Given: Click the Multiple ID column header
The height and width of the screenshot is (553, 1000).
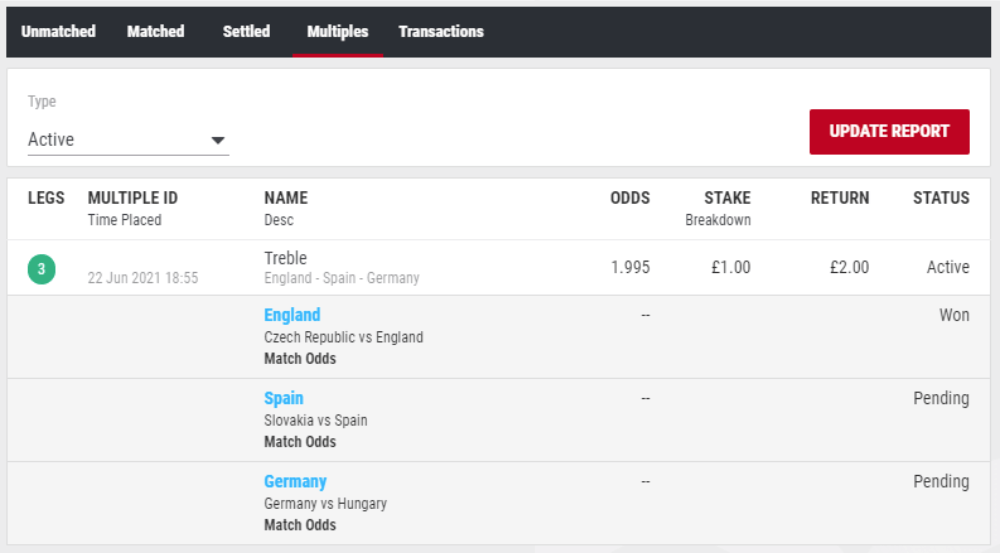Looking at the screenshot, I should pyautogui.click(x=133, y=198).
